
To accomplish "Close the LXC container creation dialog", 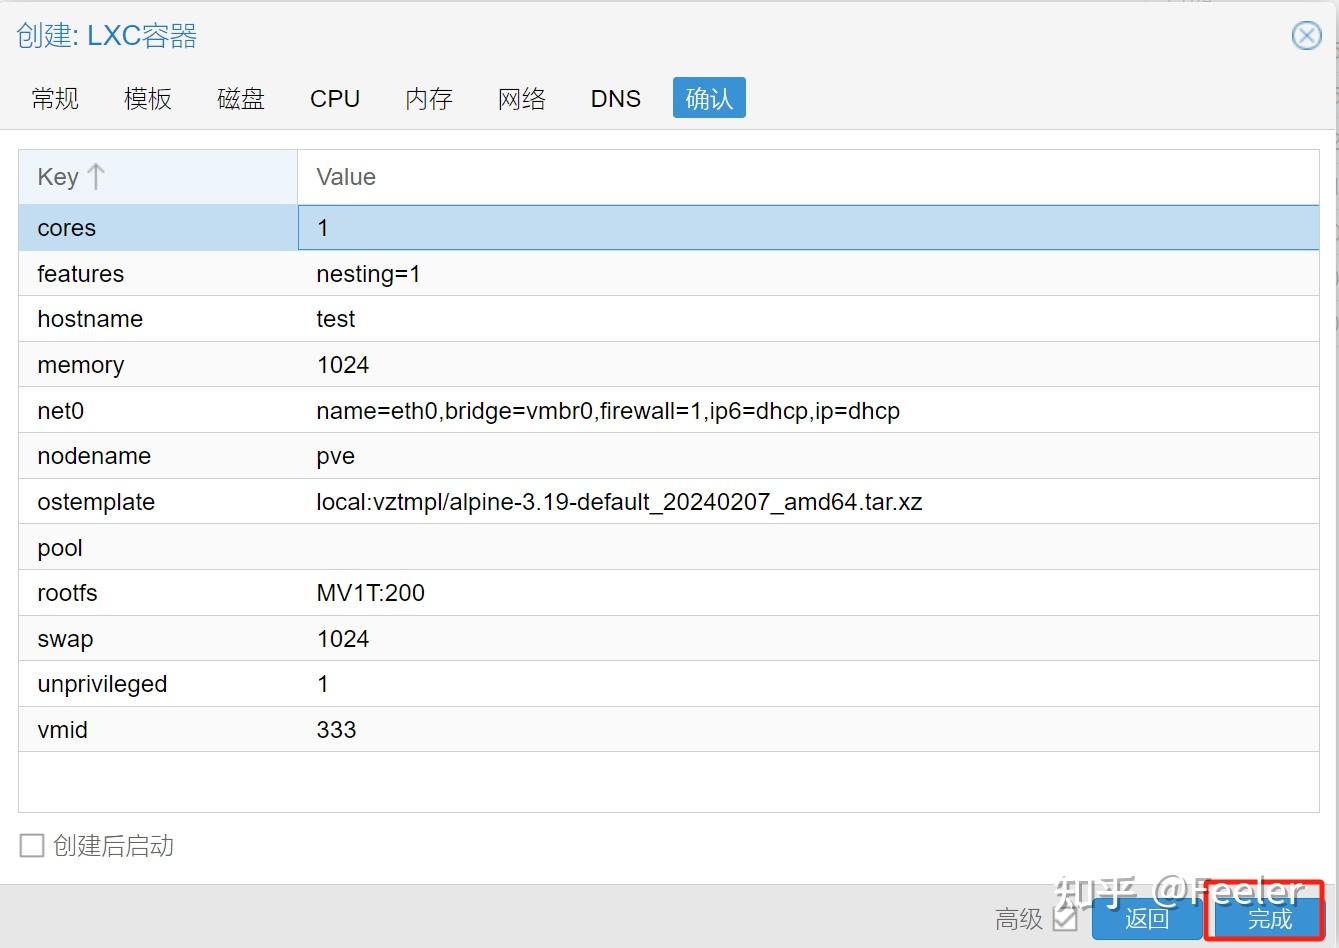I will 1306,35.
